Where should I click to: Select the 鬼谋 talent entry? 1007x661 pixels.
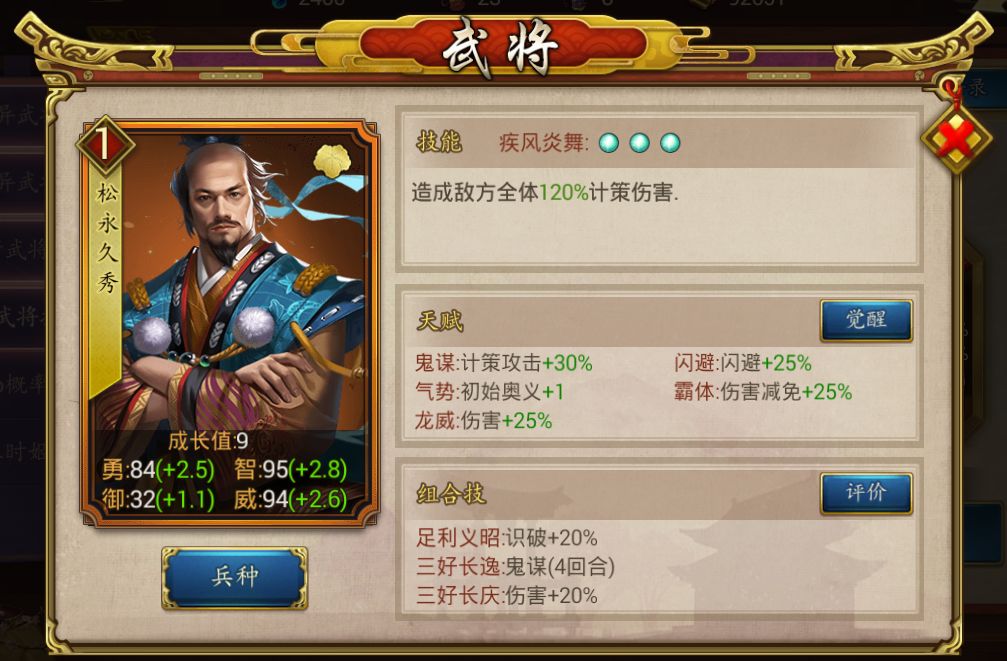tap(504, 363)
